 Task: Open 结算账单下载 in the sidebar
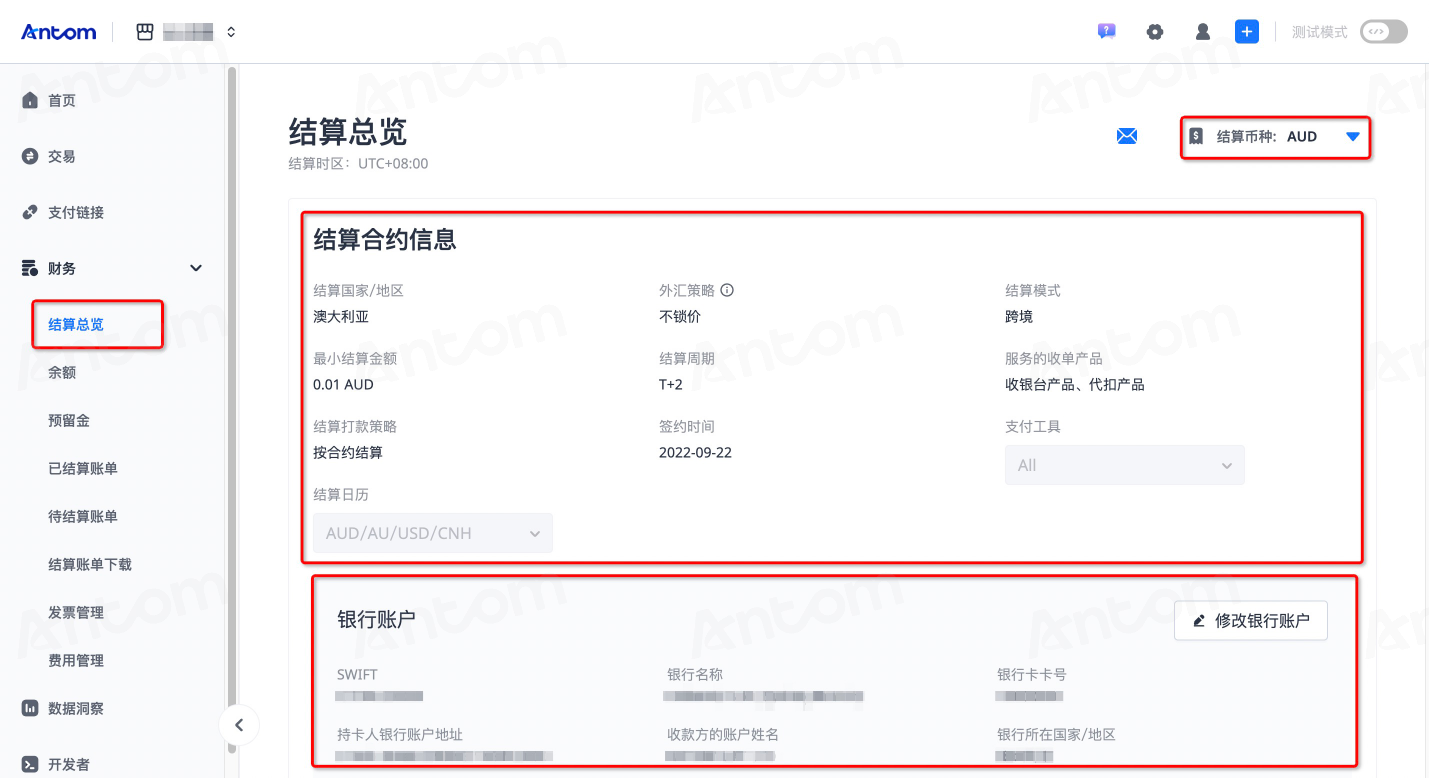90,564
